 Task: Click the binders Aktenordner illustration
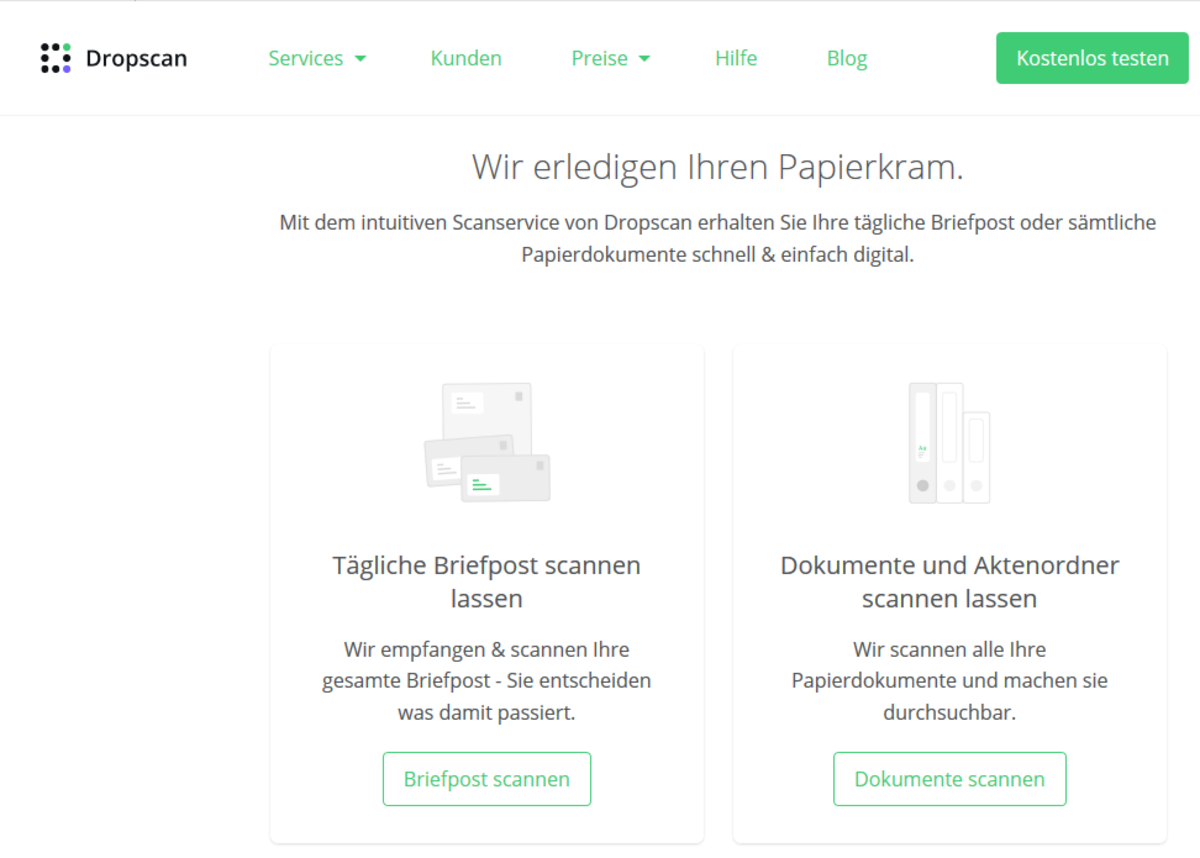pos(949,442)
